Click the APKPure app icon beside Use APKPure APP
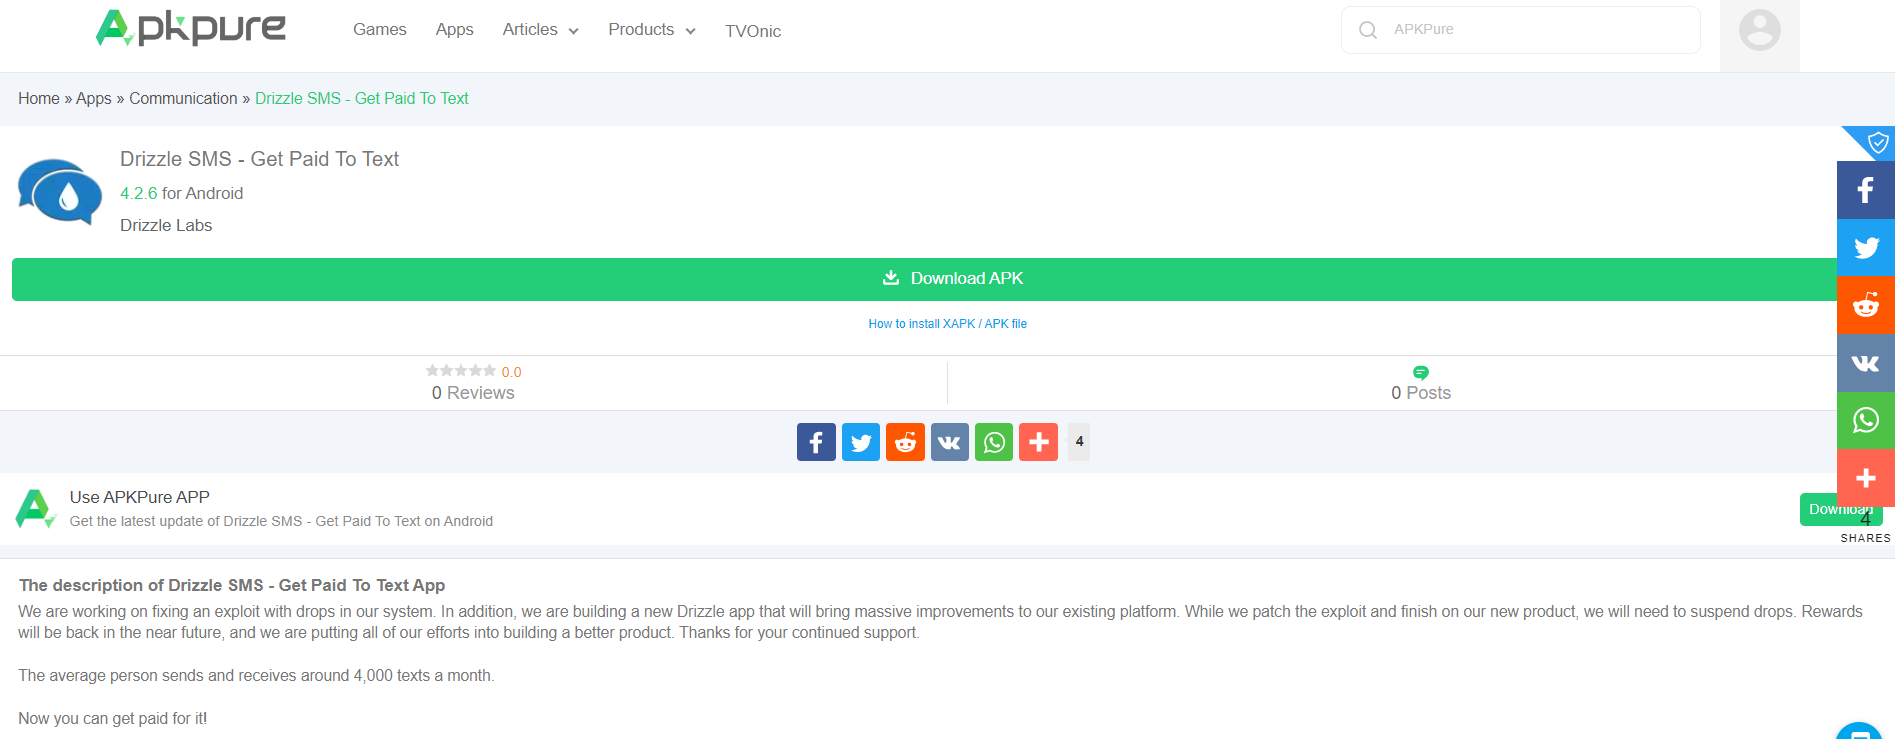1895x739 pixels. (x=35, y=508)
